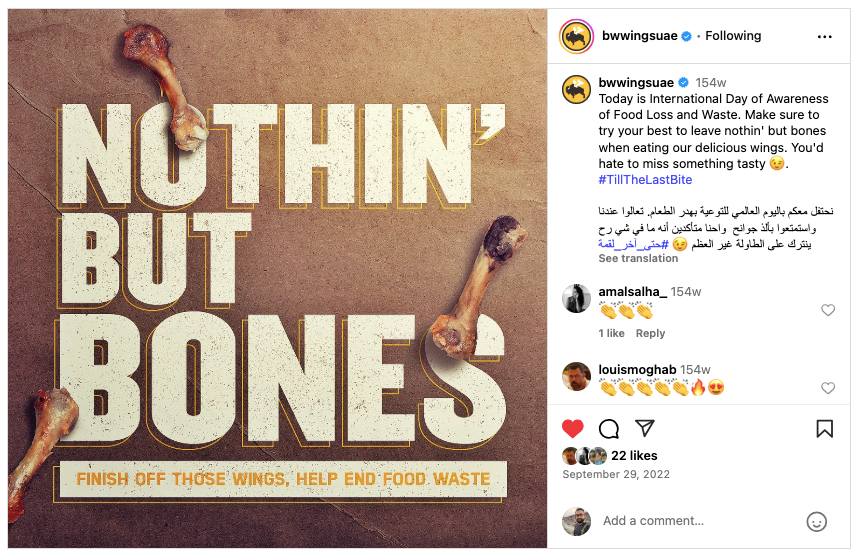Click the verified badge in the header
The image size is (859, 554).
point(687,36)
